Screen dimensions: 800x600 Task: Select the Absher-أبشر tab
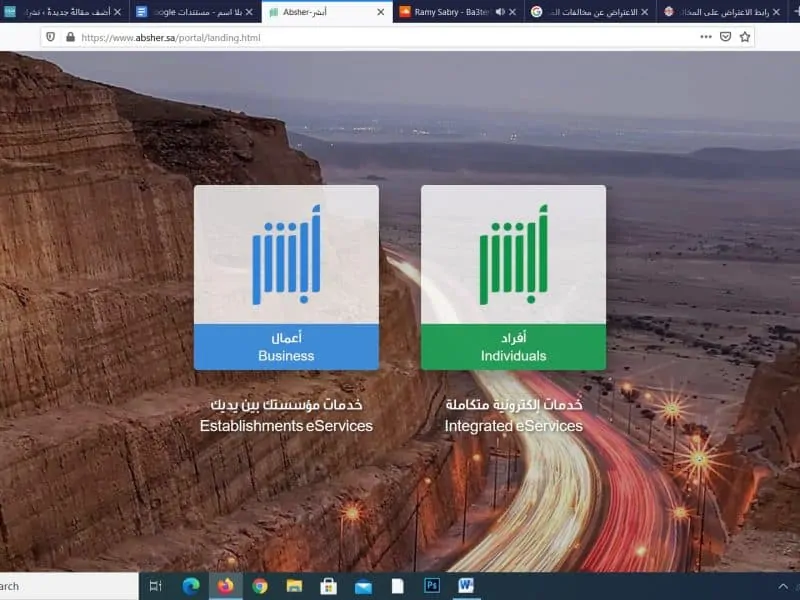[x=327, y=12]
